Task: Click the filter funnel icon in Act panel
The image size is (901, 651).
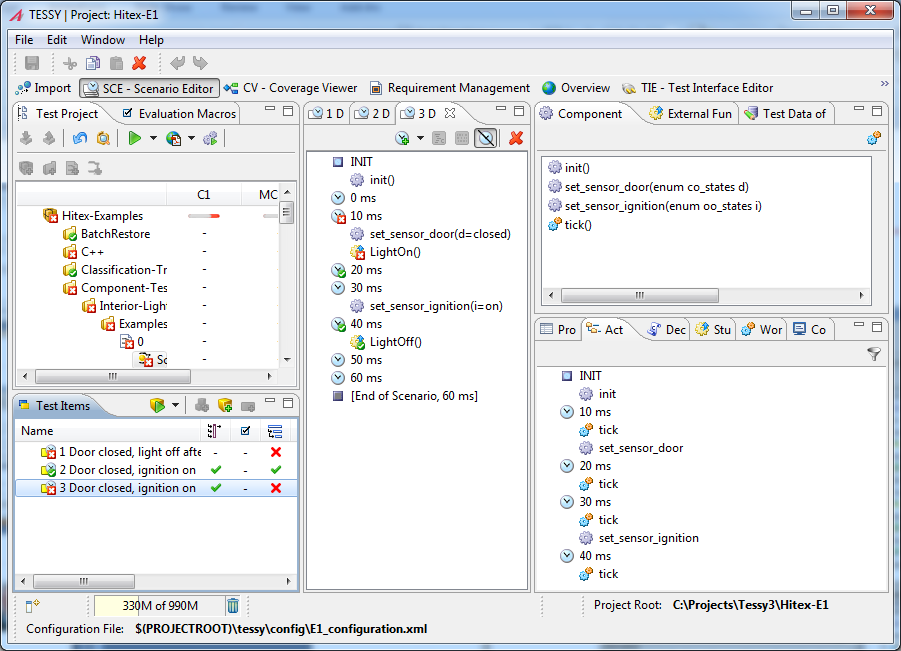Action: tap(873, 355)
